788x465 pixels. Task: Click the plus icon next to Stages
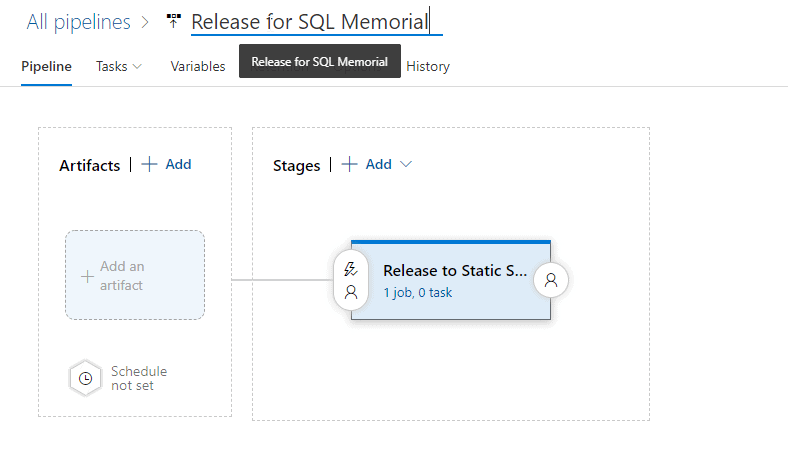pyautogui.click(x=350, y=164)
